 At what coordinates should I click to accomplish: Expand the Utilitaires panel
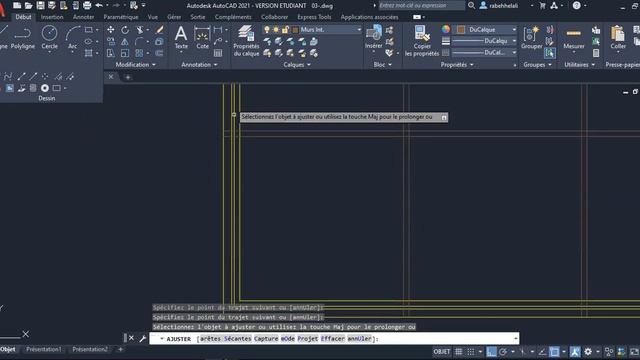click(580, 64)
